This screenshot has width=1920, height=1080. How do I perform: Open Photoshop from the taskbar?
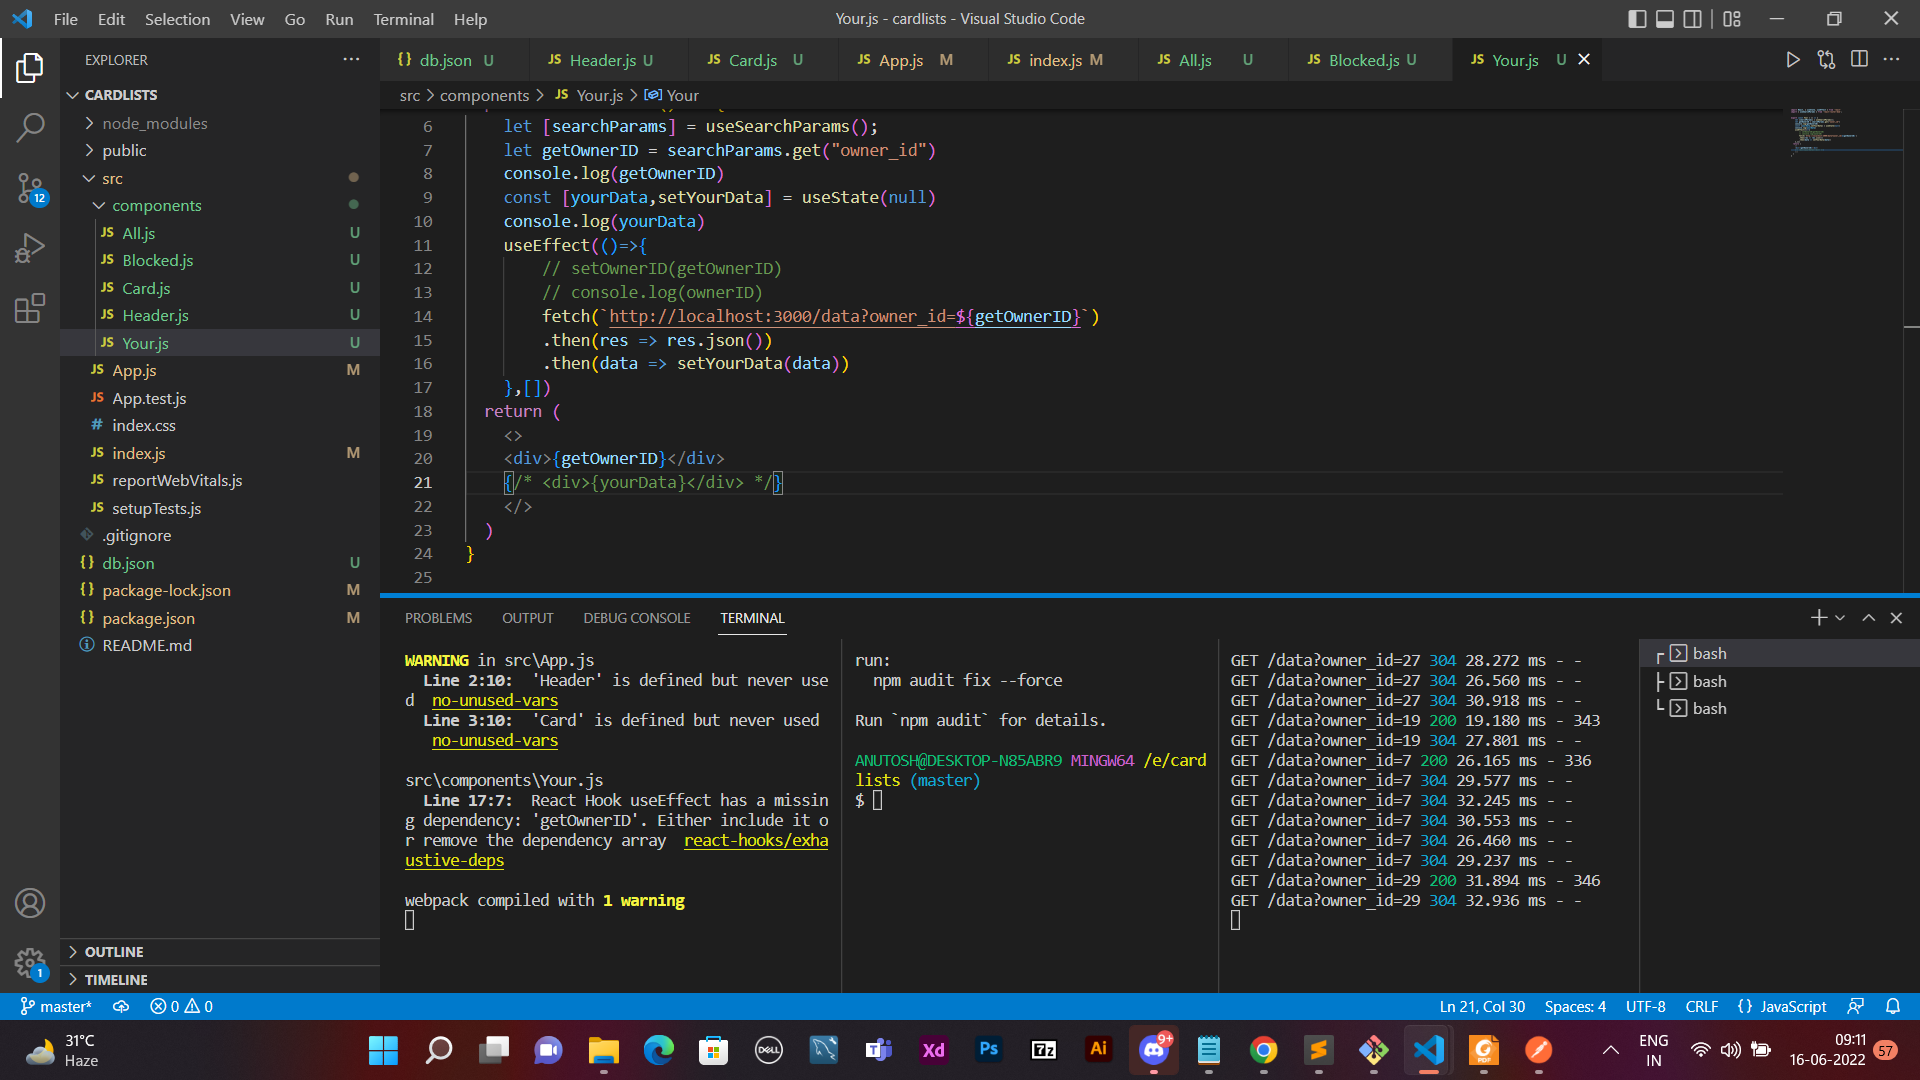(988, 1050)
